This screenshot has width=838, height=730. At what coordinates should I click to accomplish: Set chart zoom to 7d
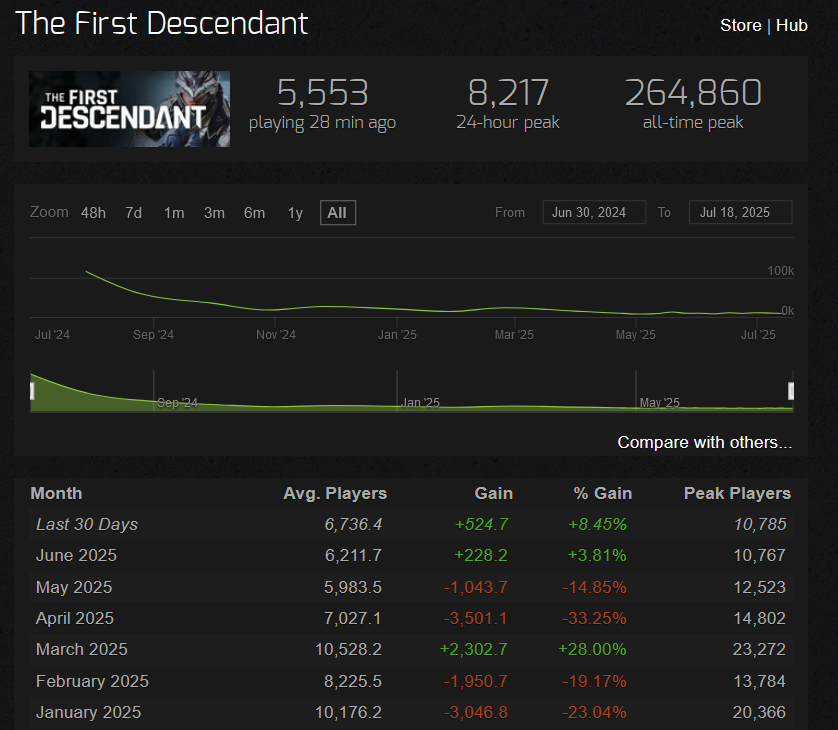click(134, 213)
